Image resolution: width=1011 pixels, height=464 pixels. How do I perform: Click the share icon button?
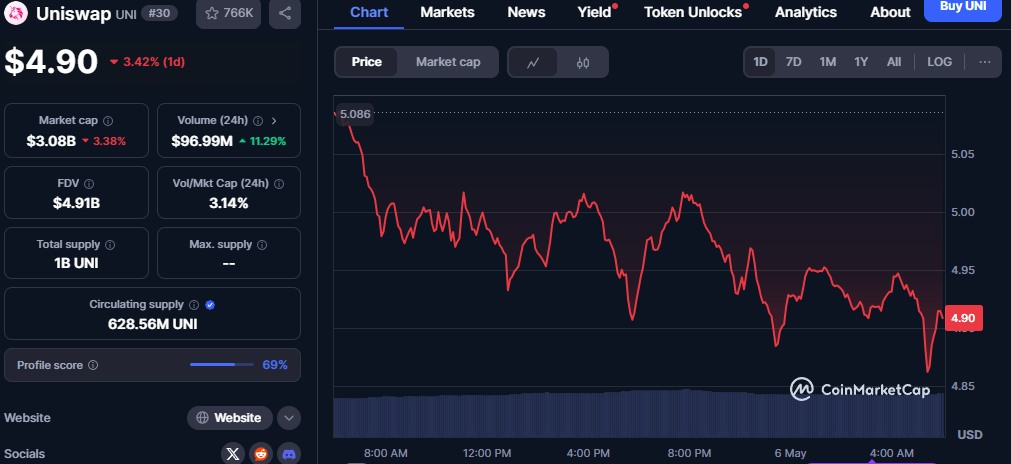(x=285, y=13)
